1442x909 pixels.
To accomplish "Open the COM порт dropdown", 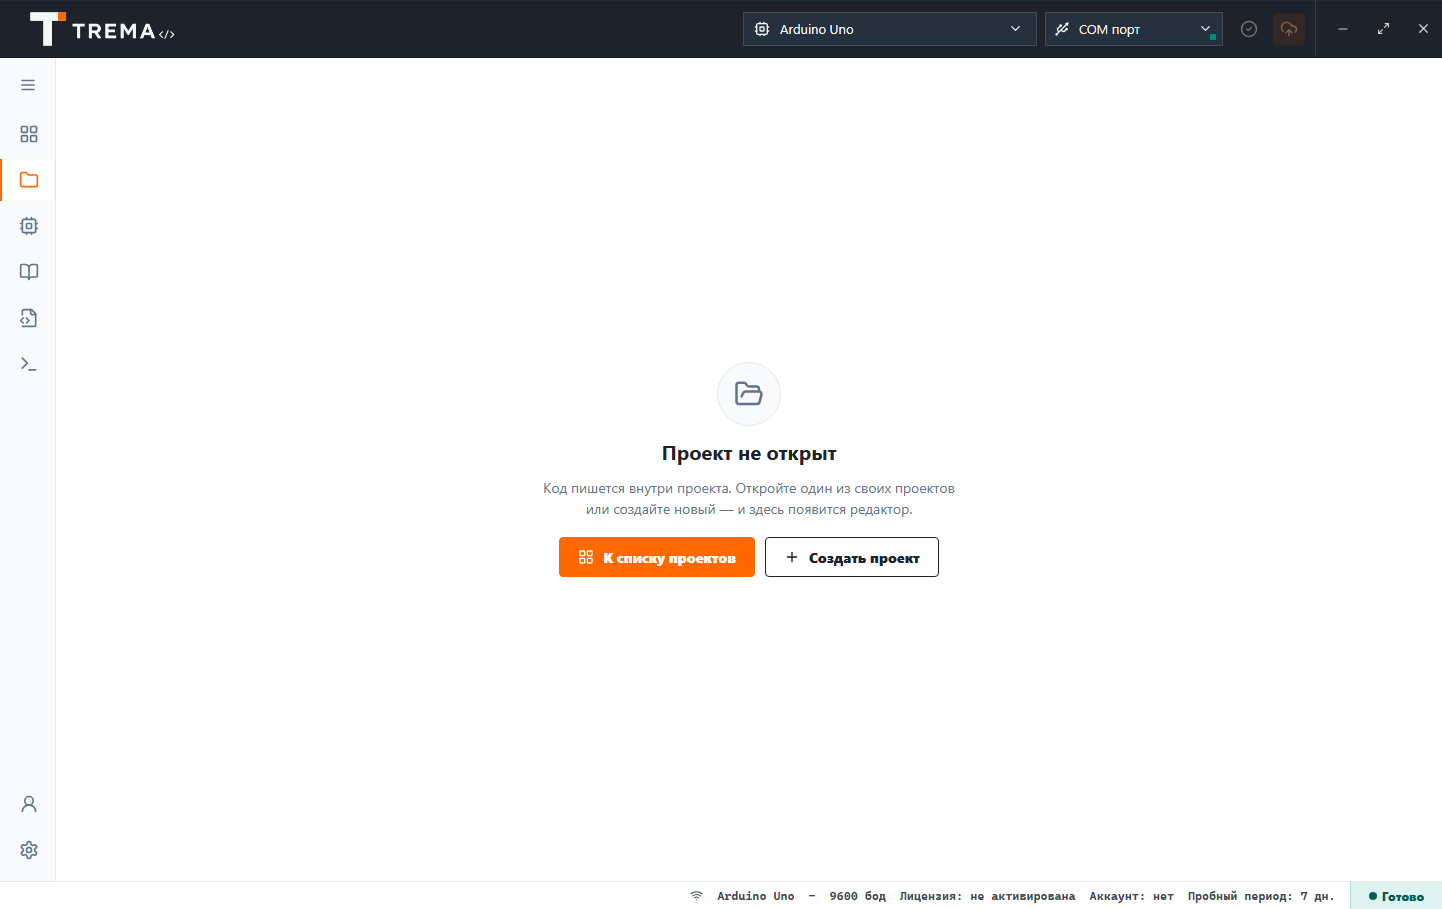I will (x=1134, y=29).
